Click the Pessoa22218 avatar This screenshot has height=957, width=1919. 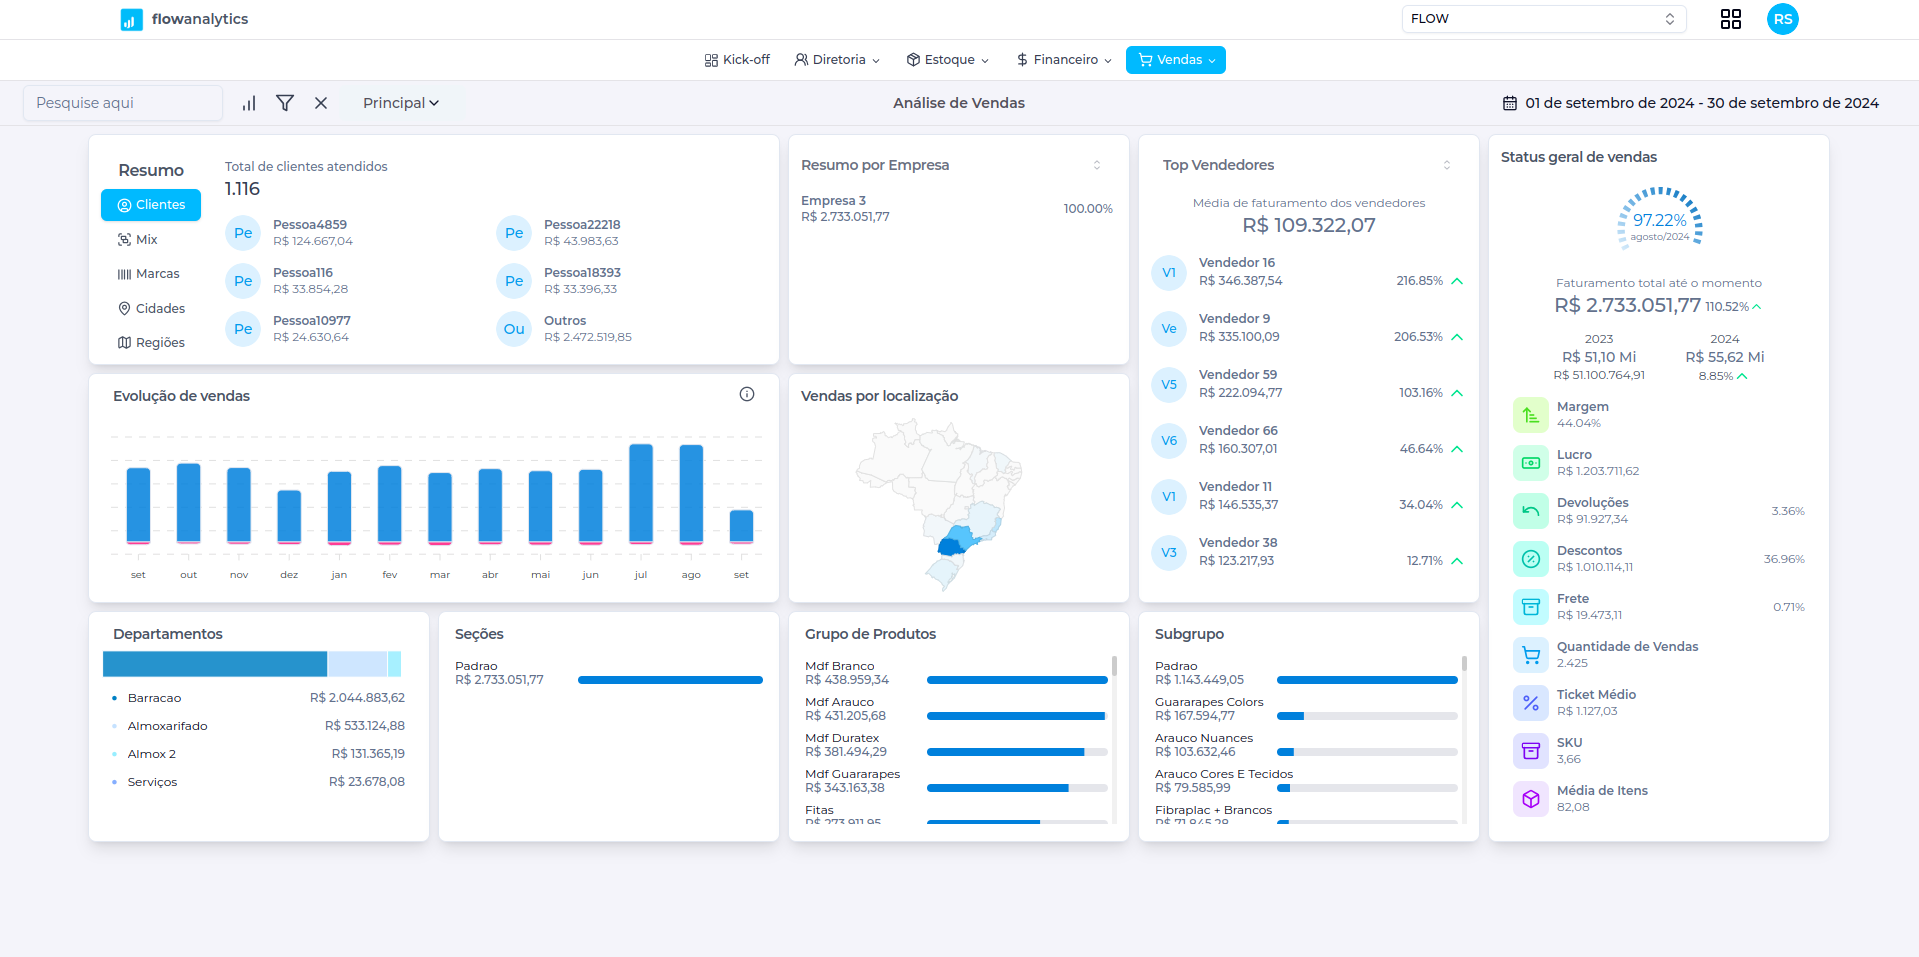514,233
